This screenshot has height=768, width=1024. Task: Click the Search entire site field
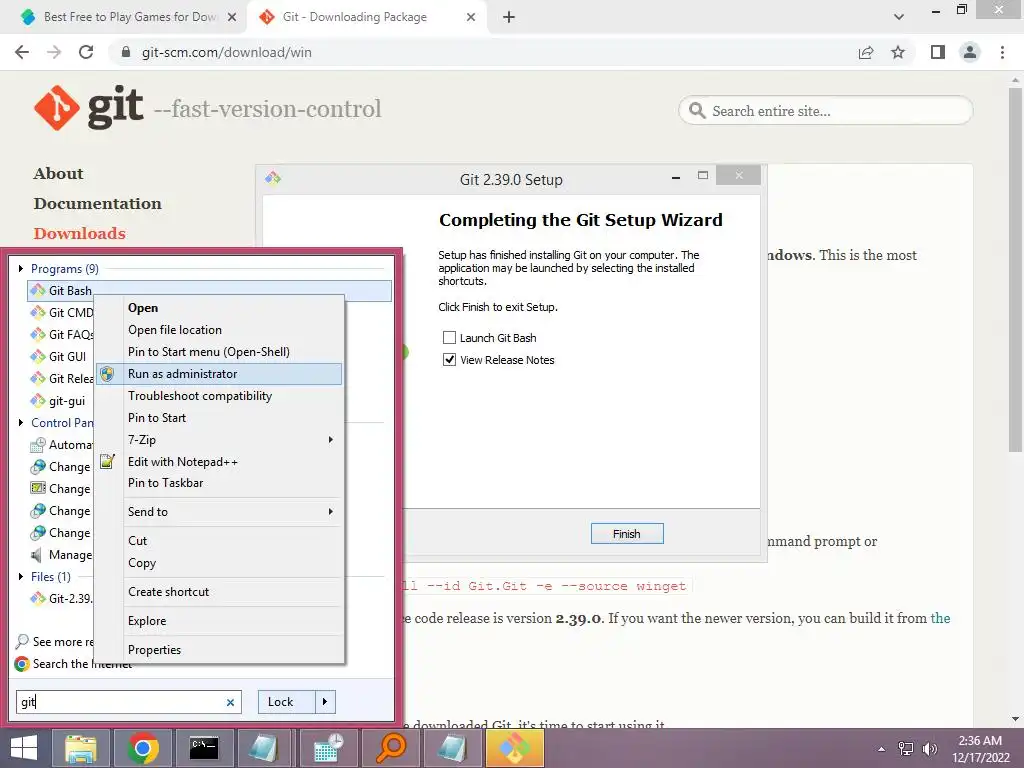(825, 111)
